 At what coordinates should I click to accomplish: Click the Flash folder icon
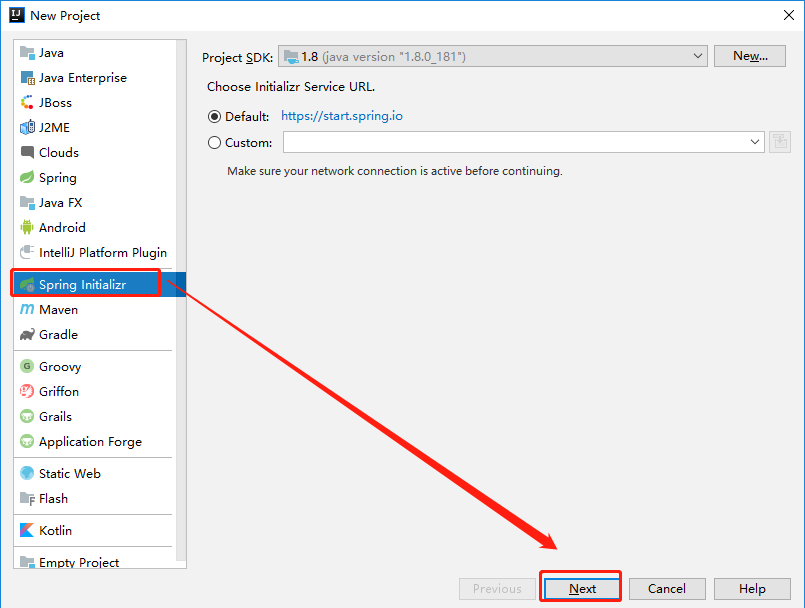27,498
